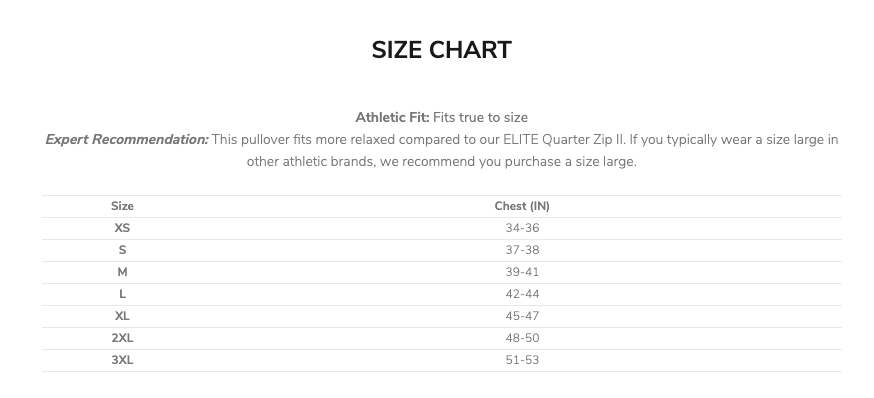Select the 2XL size row label

[x=122, y=338]
